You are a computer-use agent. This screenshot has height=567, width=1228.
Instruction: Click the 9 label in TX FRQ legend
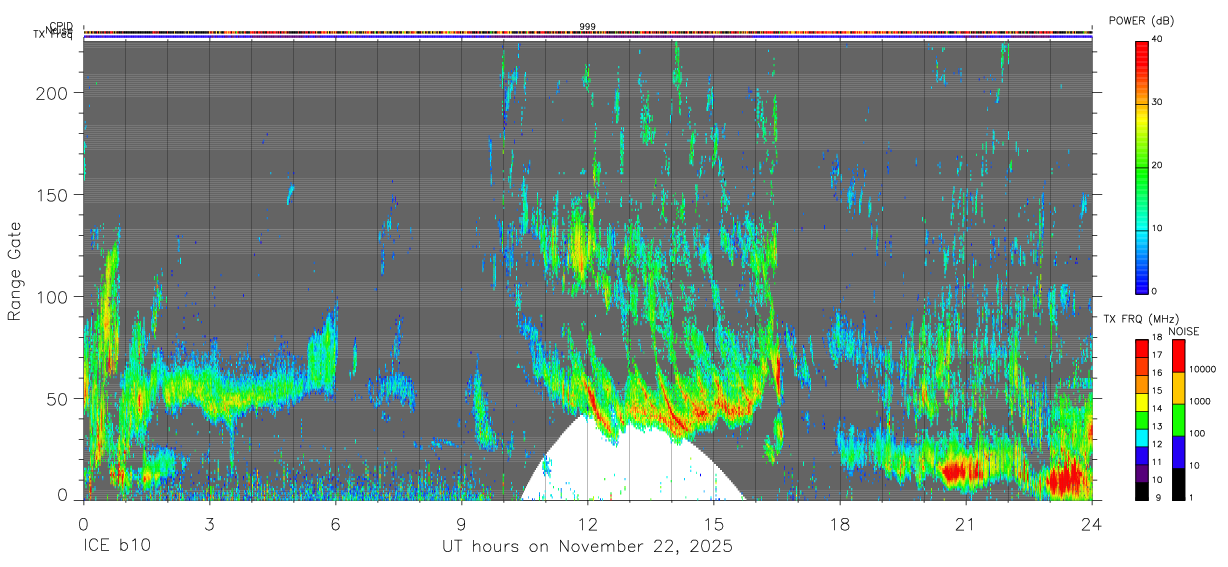1157,497
